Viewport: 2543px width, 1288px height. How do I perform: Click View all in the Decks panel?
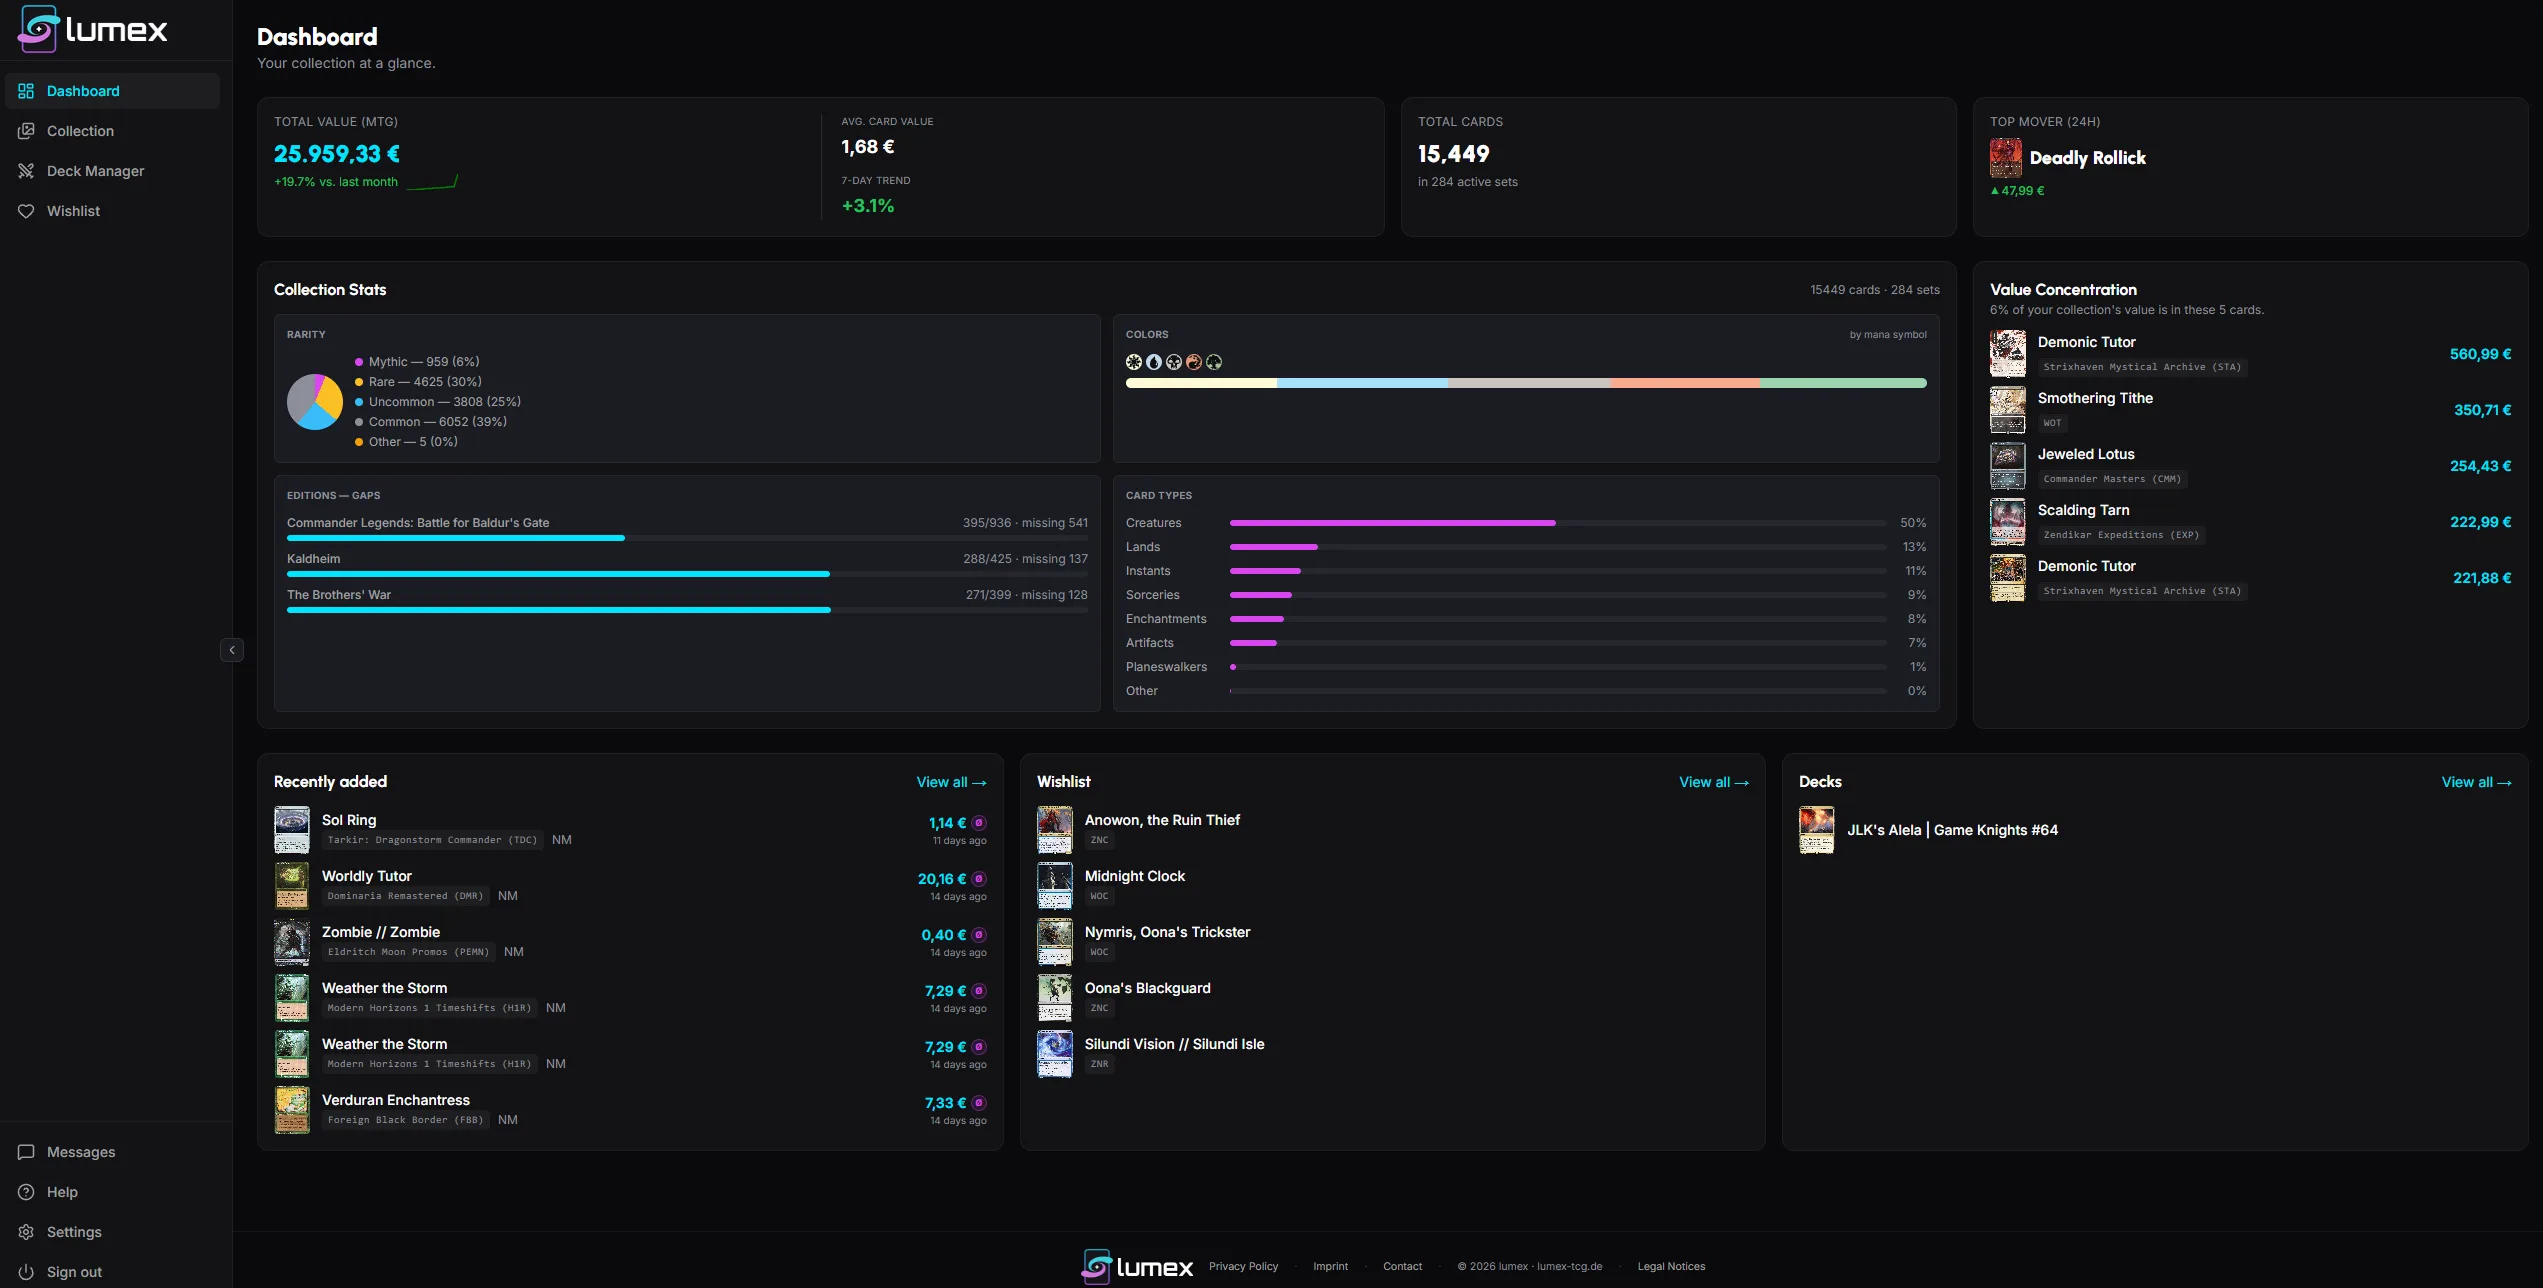click(x=2476, y=782)
